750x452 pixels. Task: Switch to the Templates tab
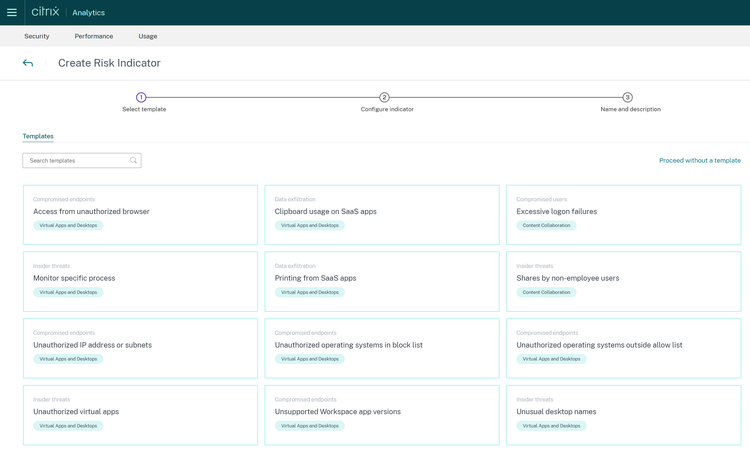38,136
